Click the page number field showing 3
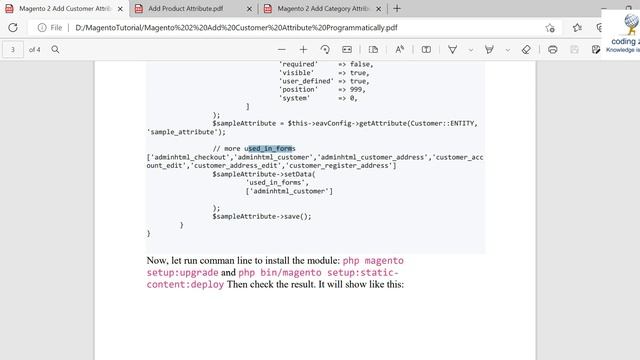 click(x=13, y=49)
